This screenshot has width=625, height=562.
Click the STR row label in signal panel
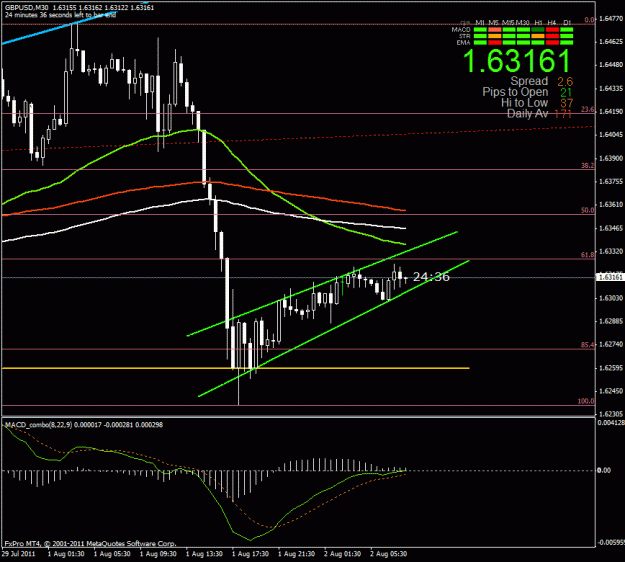point(465,36)
